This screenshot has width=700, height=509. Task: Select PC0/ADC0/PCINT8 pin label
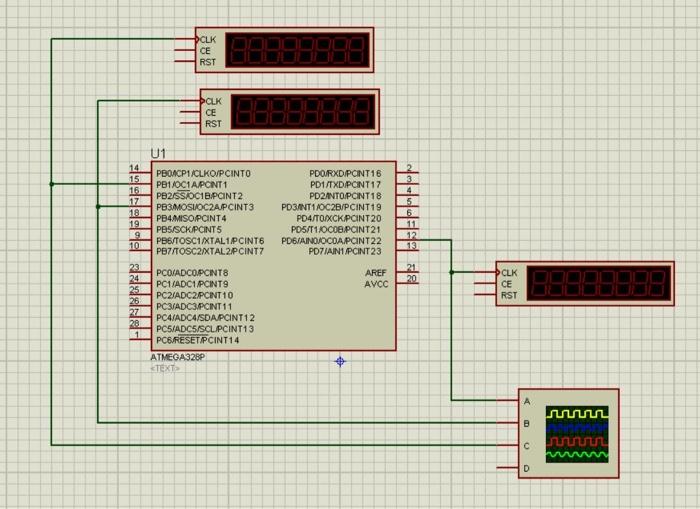[x=192, y=273]
